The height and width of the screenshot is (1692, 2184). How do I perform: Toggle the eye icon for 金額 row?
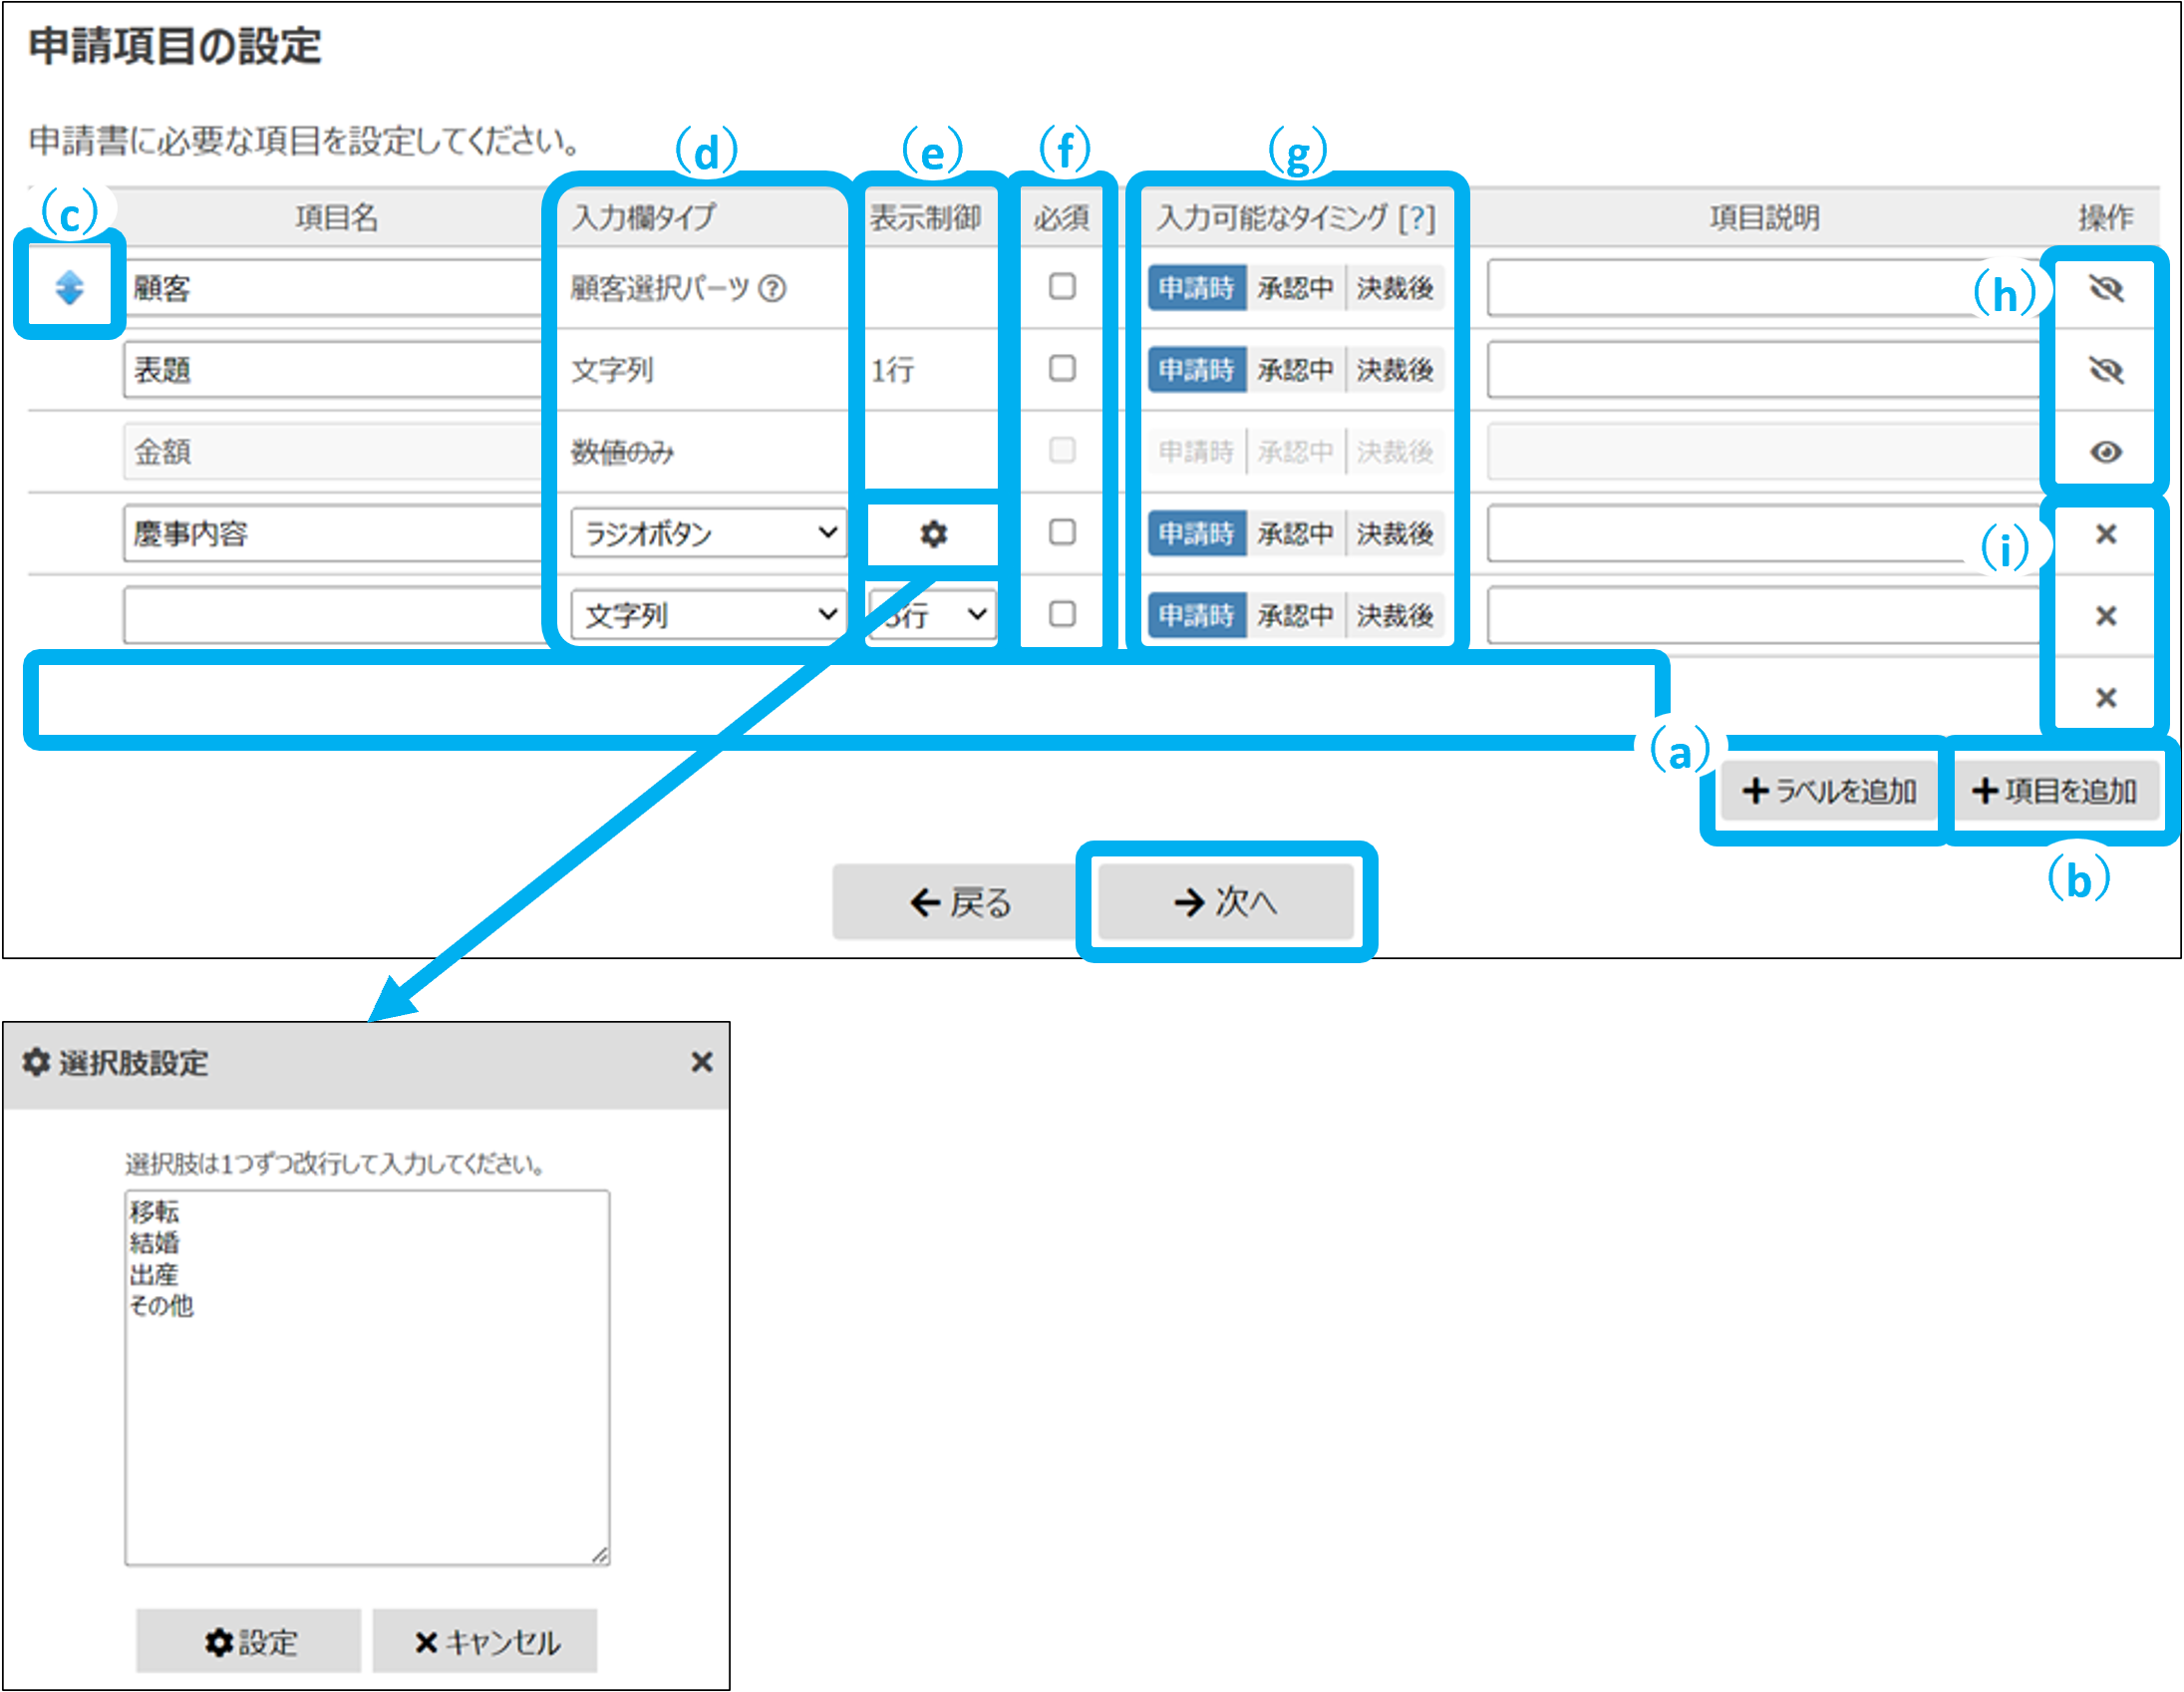point(2105,452)
